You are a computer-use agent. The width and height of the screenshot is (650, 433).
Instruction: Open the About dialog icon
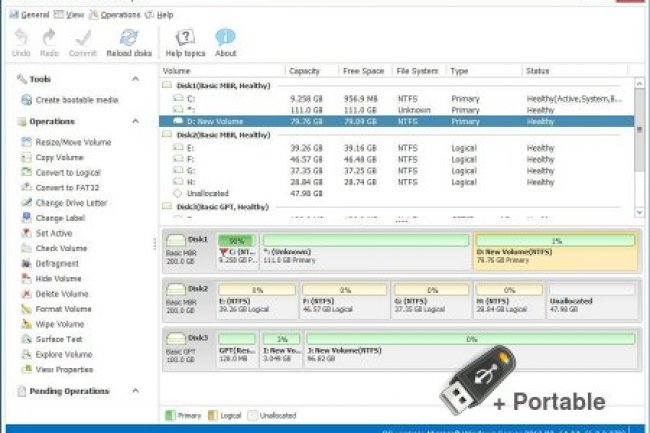226,40
